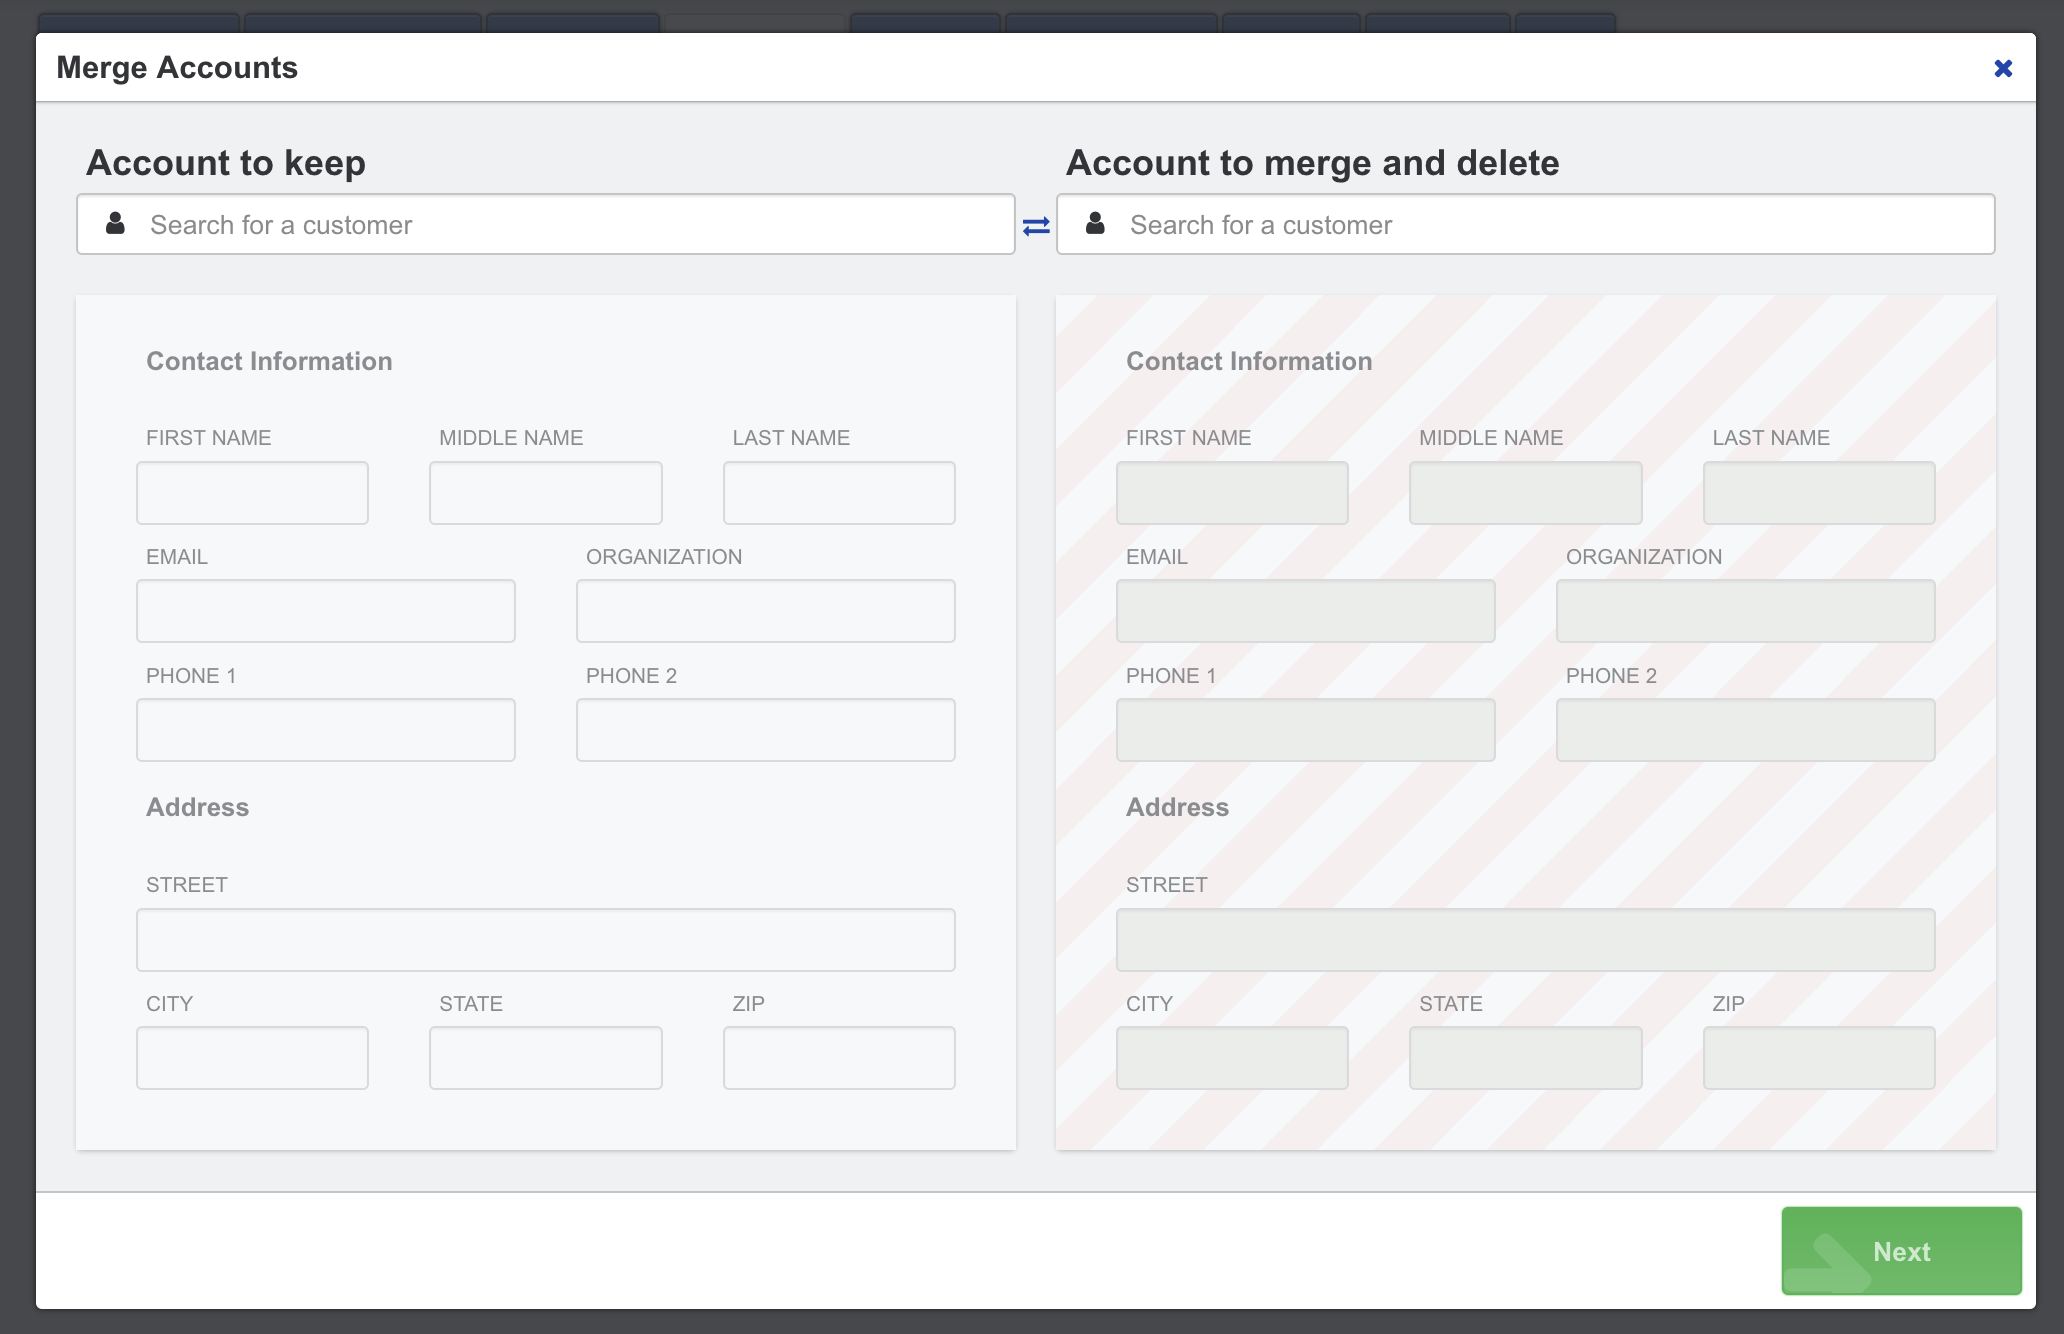Search for a customer in Account to keep
This screenshot has height=1334, width=2064.
click(x=546, y=224)
